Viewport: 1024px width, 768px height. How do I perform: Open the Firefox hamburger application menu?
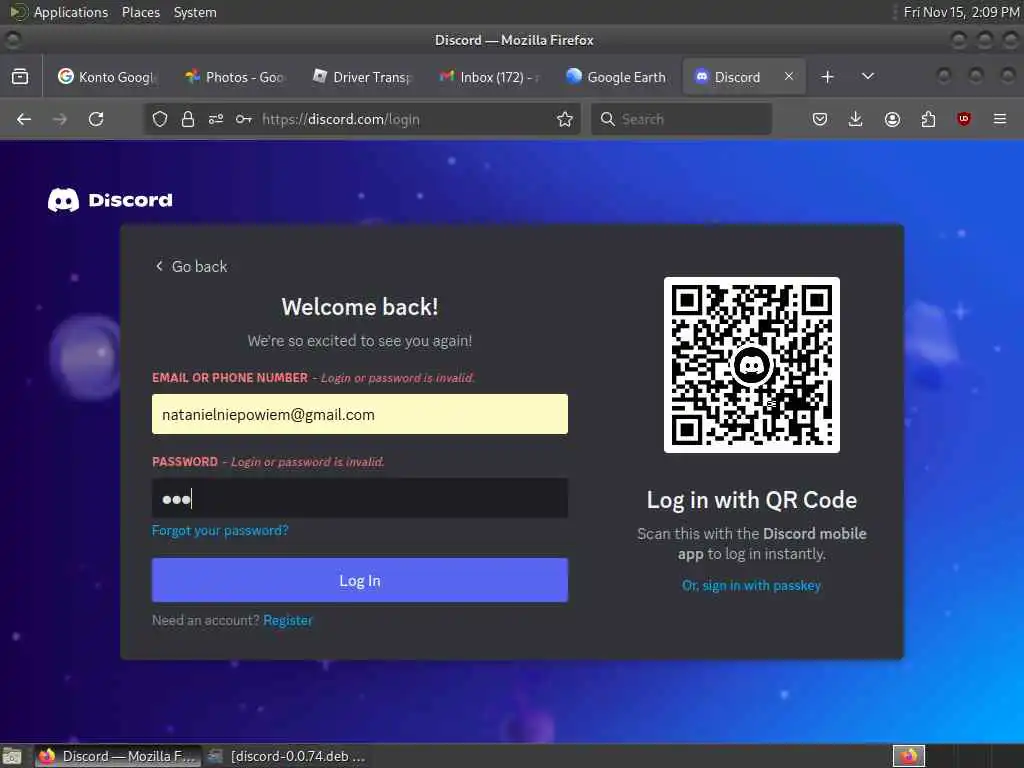[x=1000, y=119]
